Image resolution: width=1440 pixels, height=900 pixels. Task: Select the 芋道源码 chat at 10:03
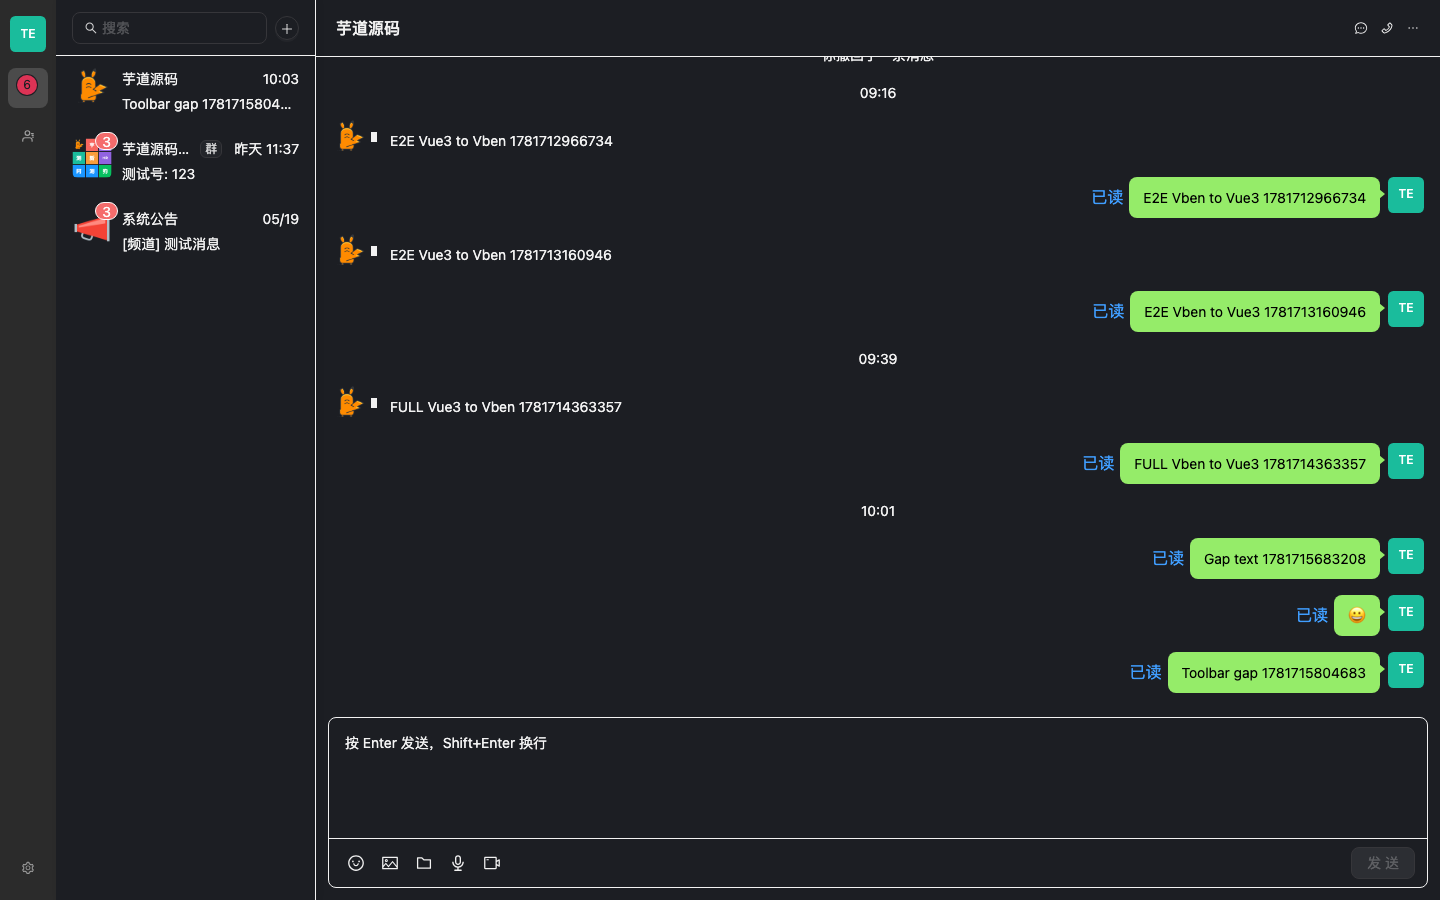coord(185,91)
